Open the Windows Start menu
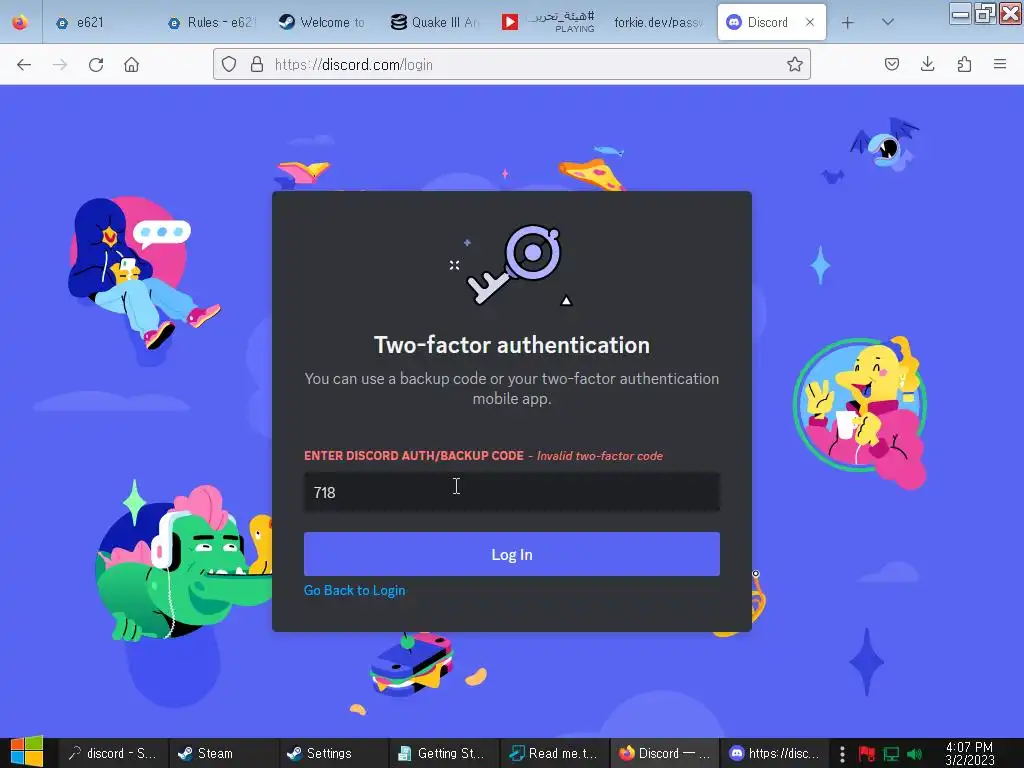Viewport: 1024px width, 768px height. click(27, 752)
